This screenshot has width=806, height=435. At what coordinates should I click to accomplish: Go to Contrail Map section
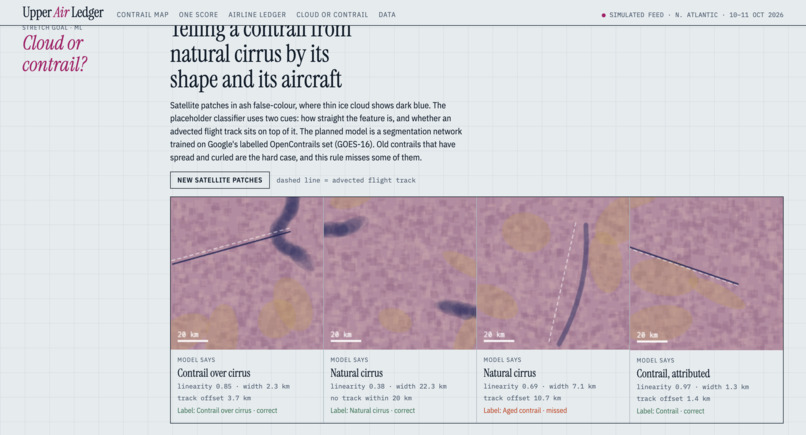[142, 15]
